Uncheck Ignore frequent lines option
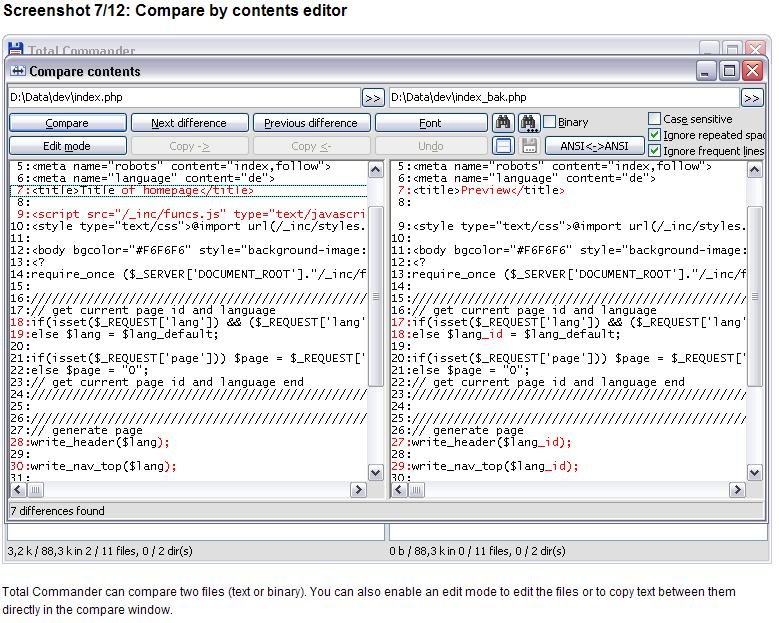The width and height of the screenshot is (779, 623). coord(654,151)
